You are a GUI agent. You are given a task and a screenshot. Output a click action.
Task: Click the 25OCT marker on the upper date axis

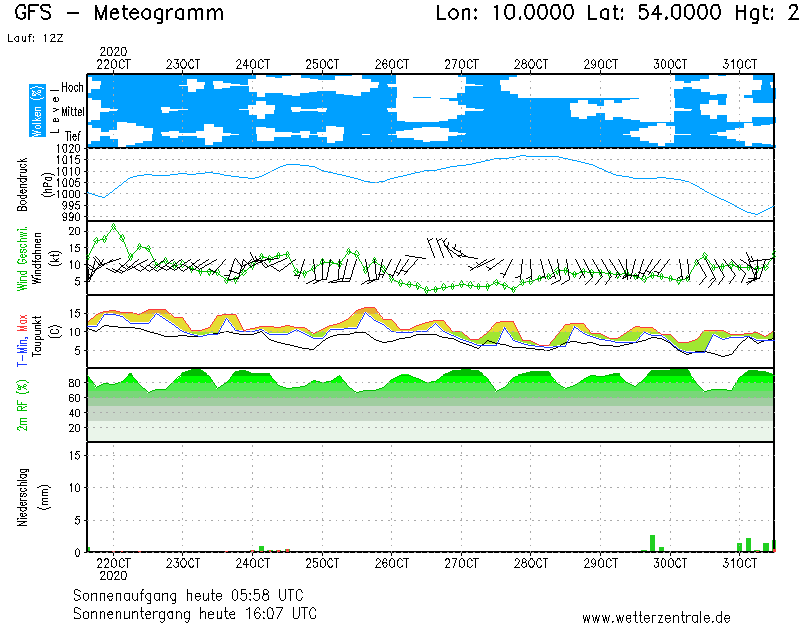(322, 64)
